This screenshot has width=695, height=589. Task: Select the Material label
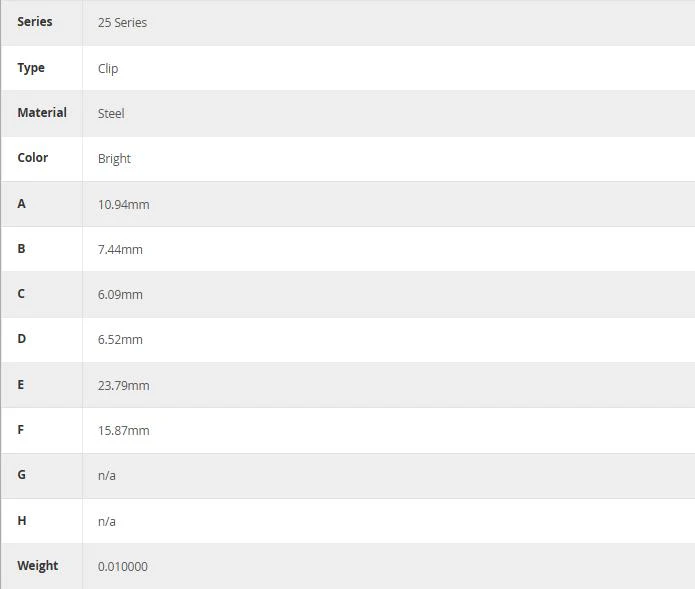click(42, 113)
